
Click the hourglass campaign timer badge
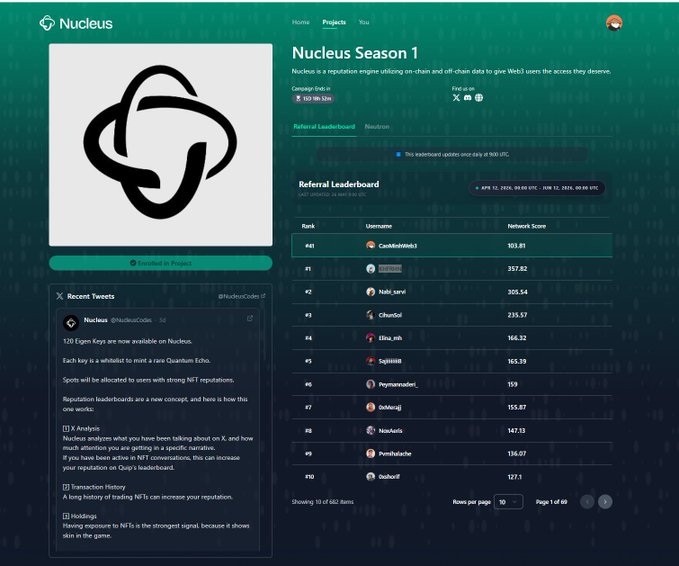(x=313, y=99)
